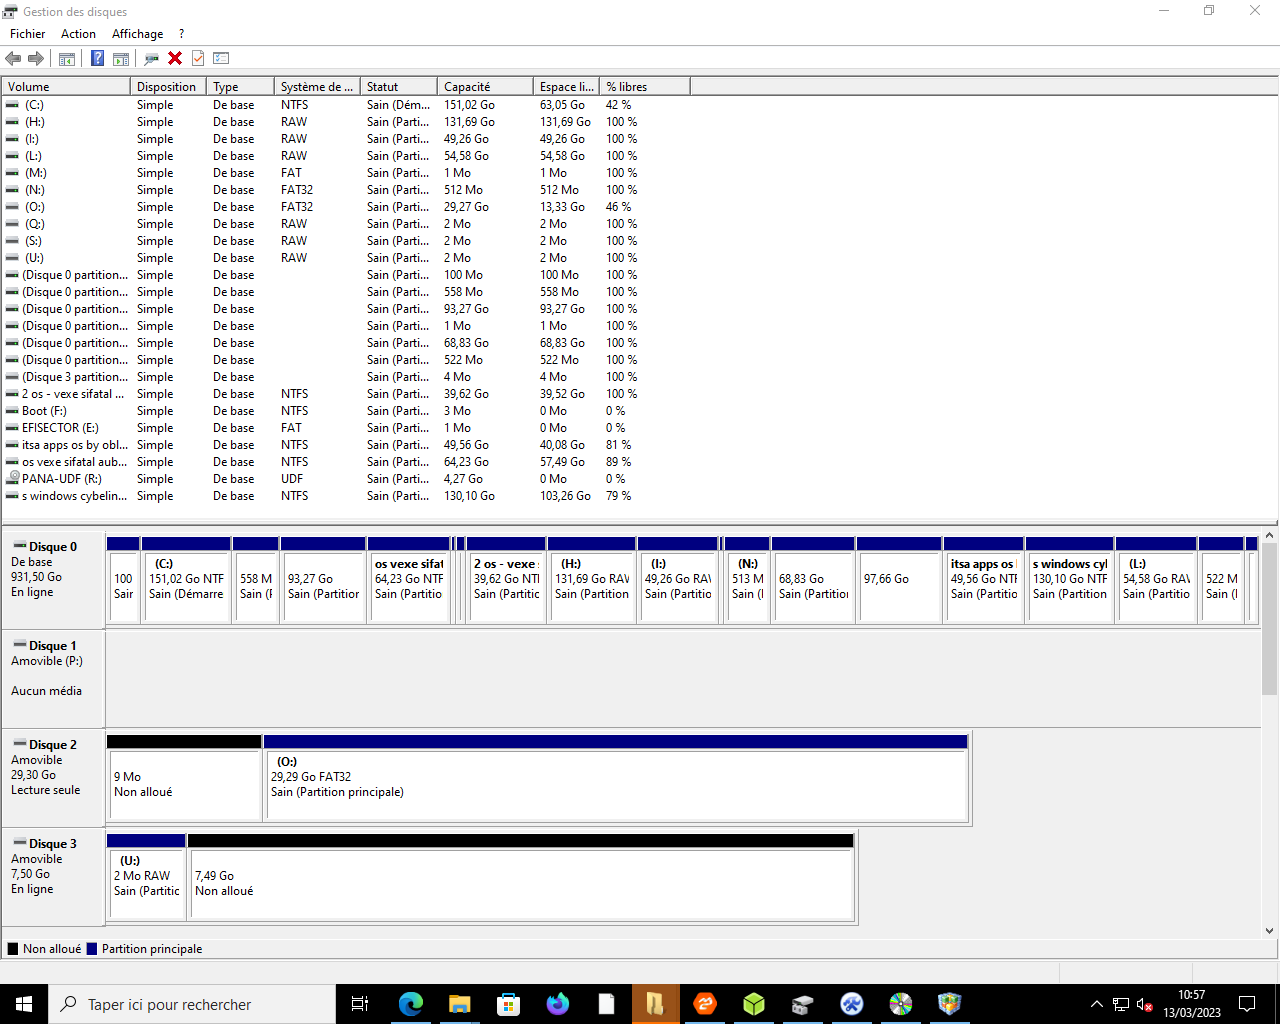
Task: Sort by the Type column header
Action: [240, 86]
